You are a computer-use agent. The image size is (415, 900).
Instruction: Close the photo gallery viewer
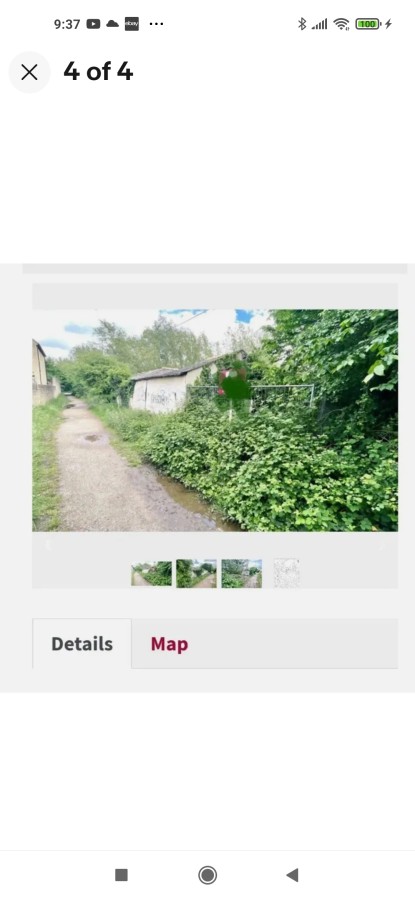29,72
